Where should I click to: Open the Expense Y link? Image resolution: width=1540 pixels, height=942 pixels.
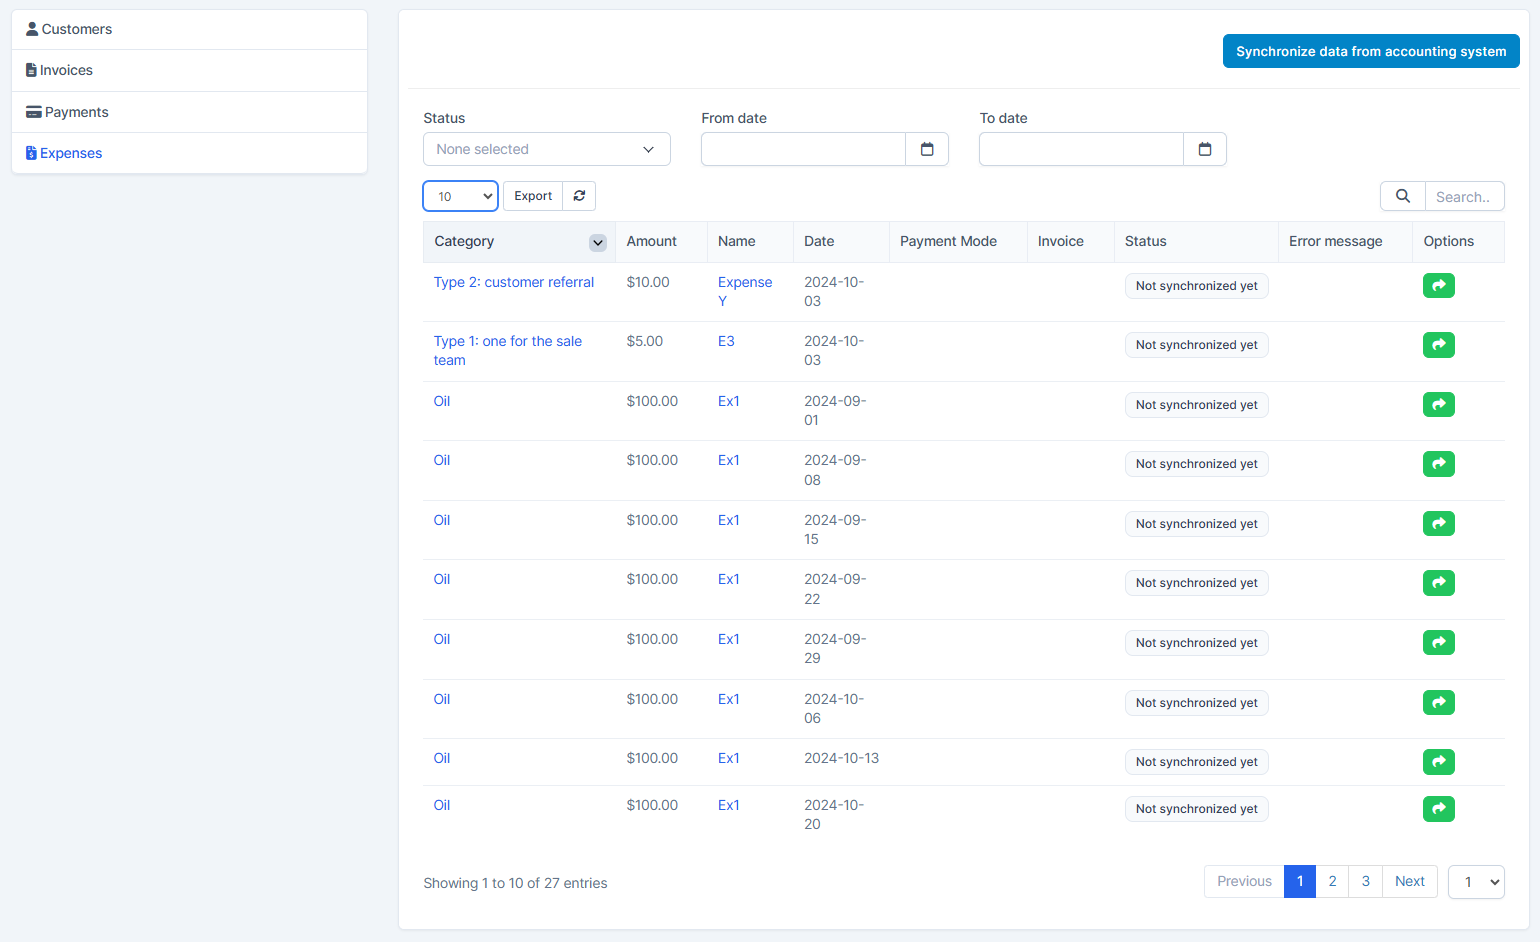745,292
